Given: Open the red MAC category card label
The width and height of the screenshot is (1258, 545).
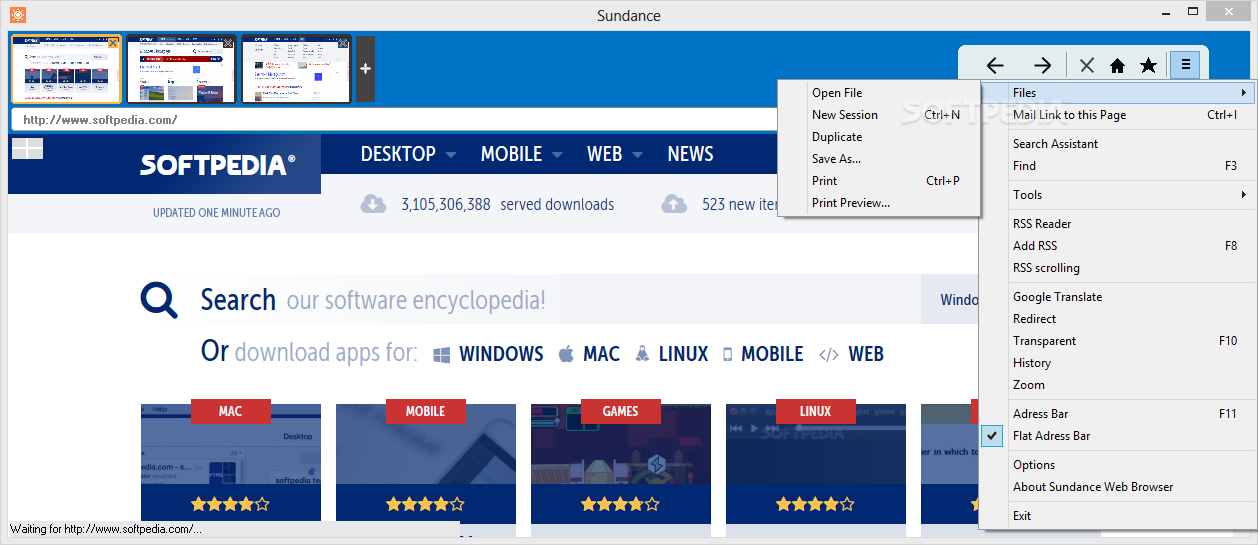Looking at the screenshot, I should point(230,411).
